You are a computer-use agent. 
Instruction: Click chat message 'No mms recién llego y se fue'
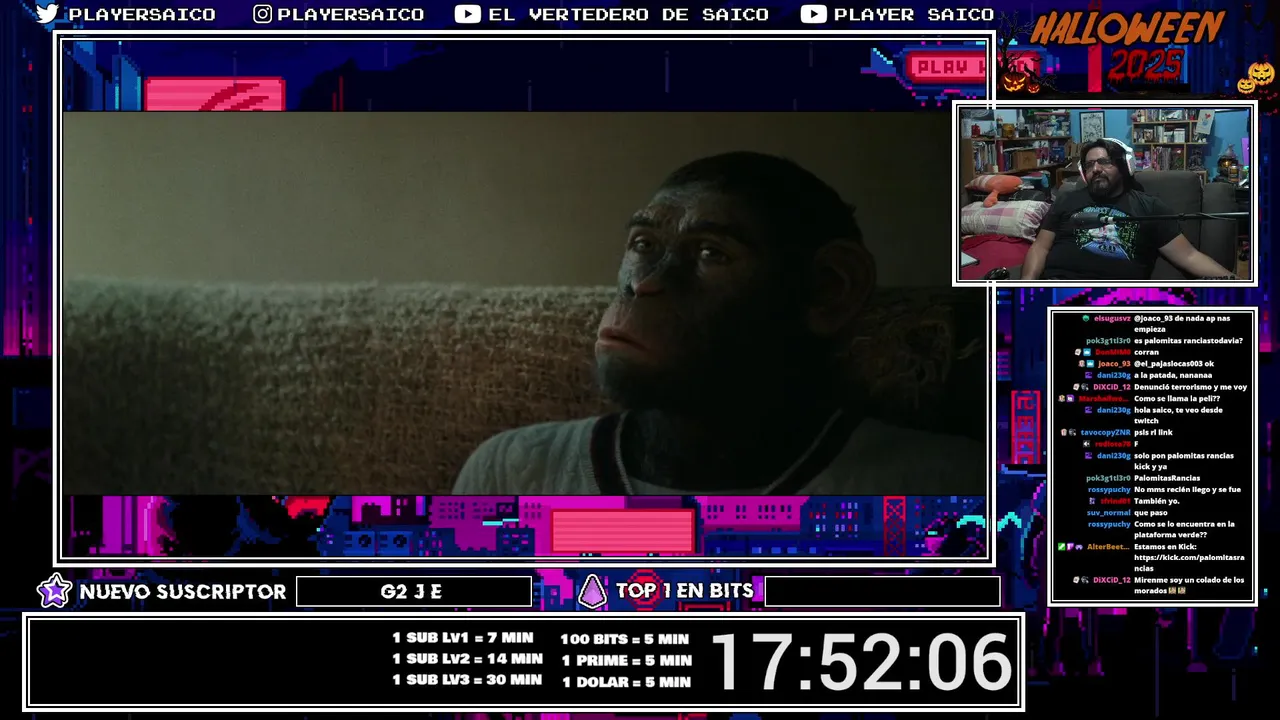[1187, 489]
